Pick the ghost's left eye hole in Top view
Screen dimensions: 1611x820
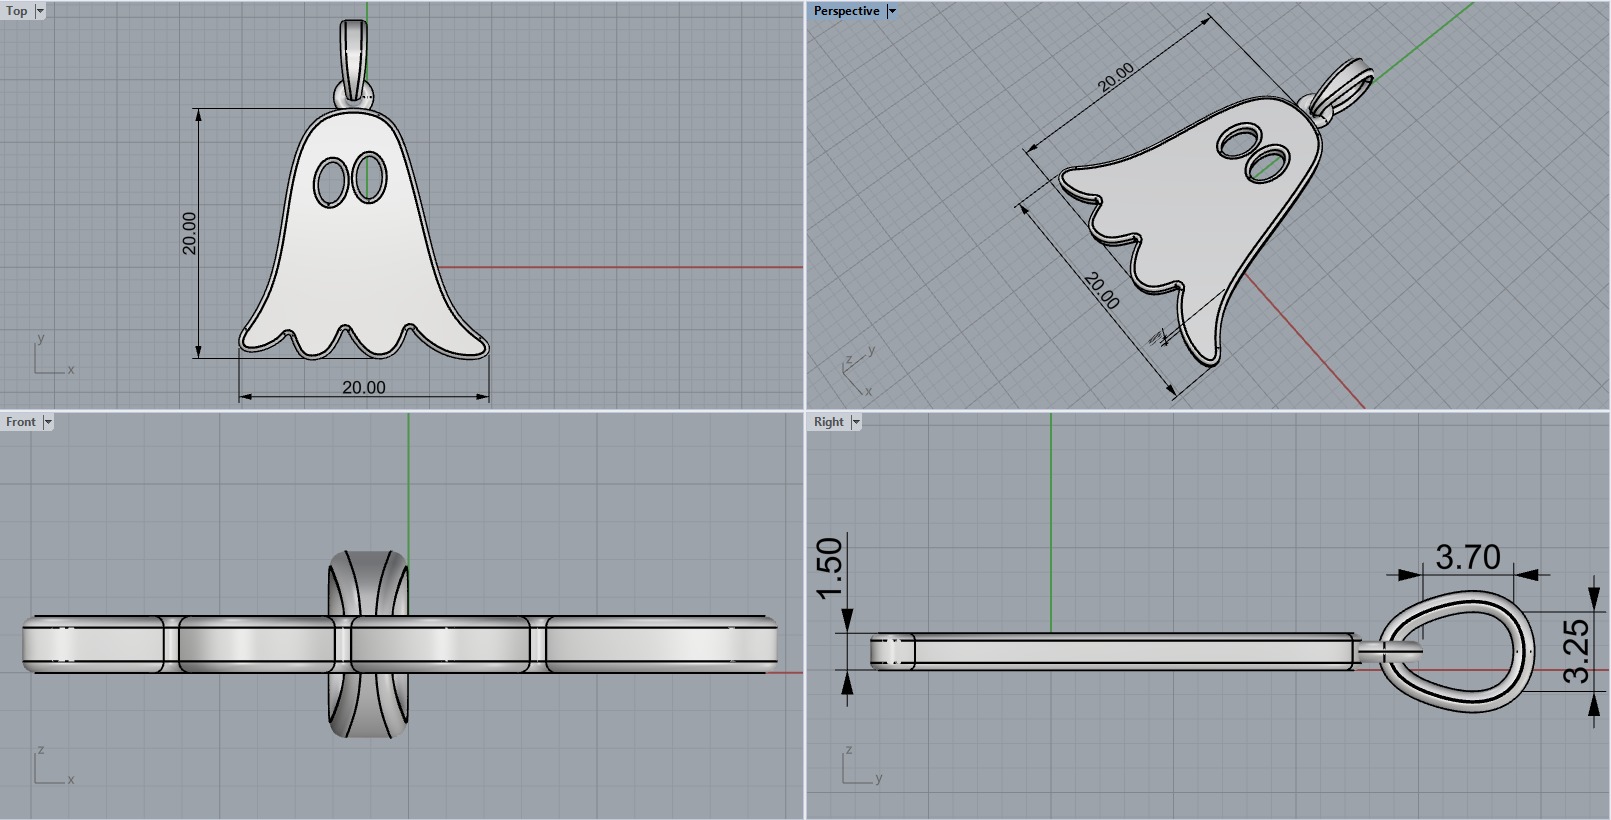[x=329, y=183]
